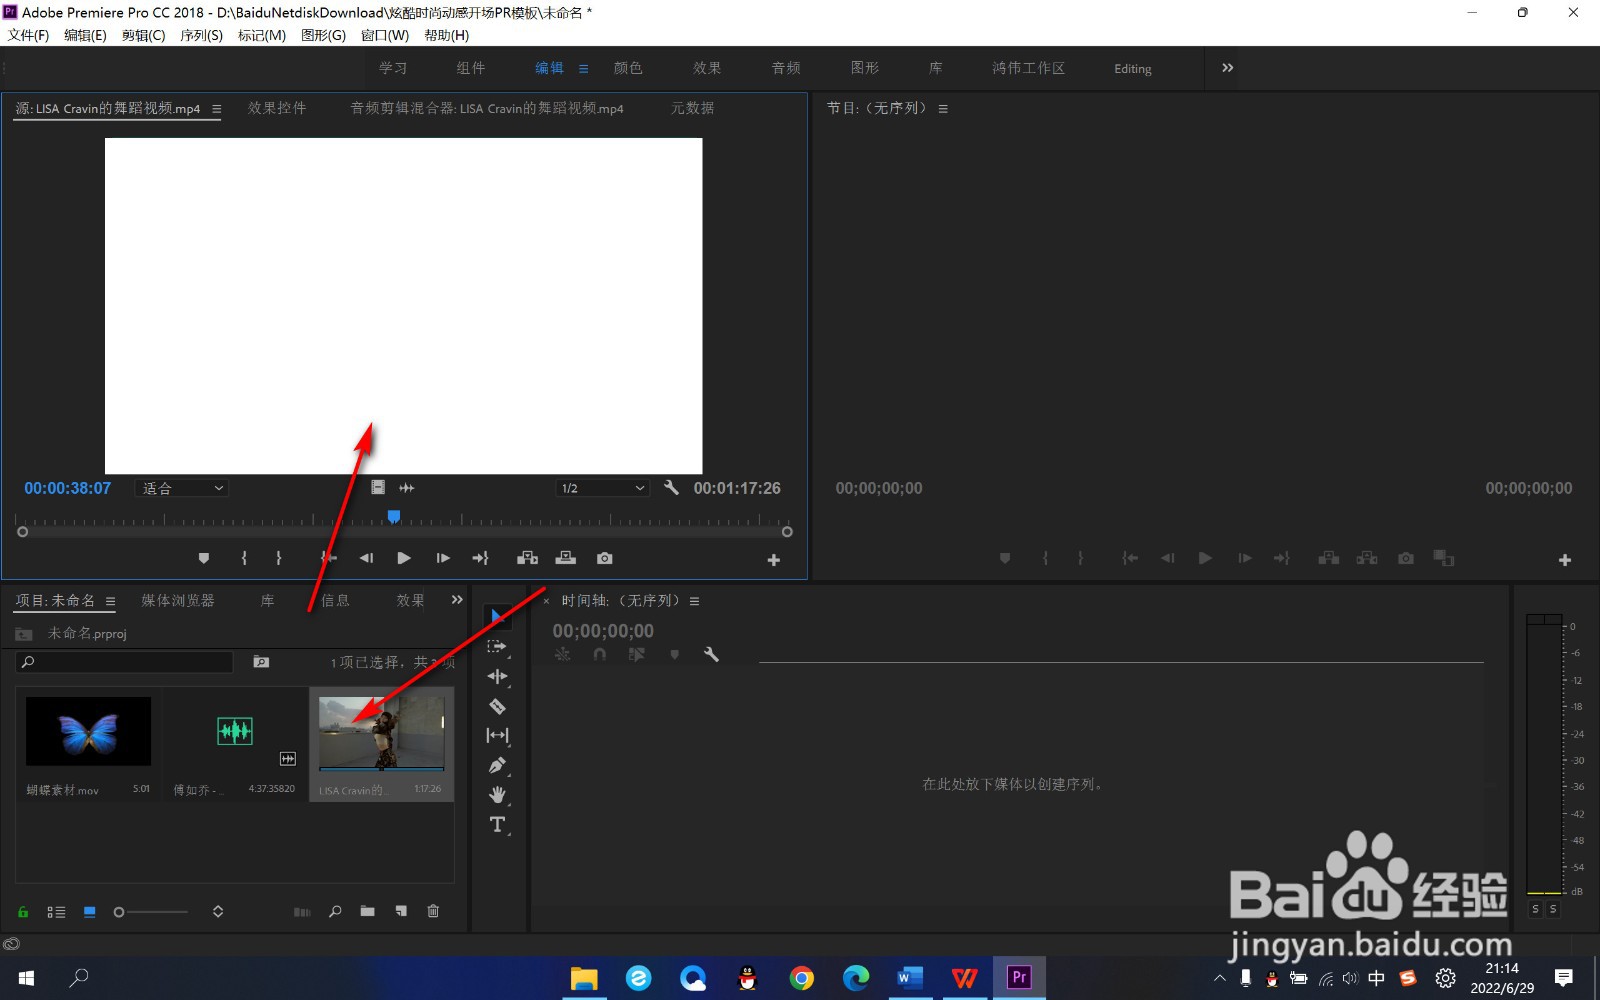Open the 编辑 workspace menu icon
This screenshot has height=1000, width=1600.
click(584, 69)
